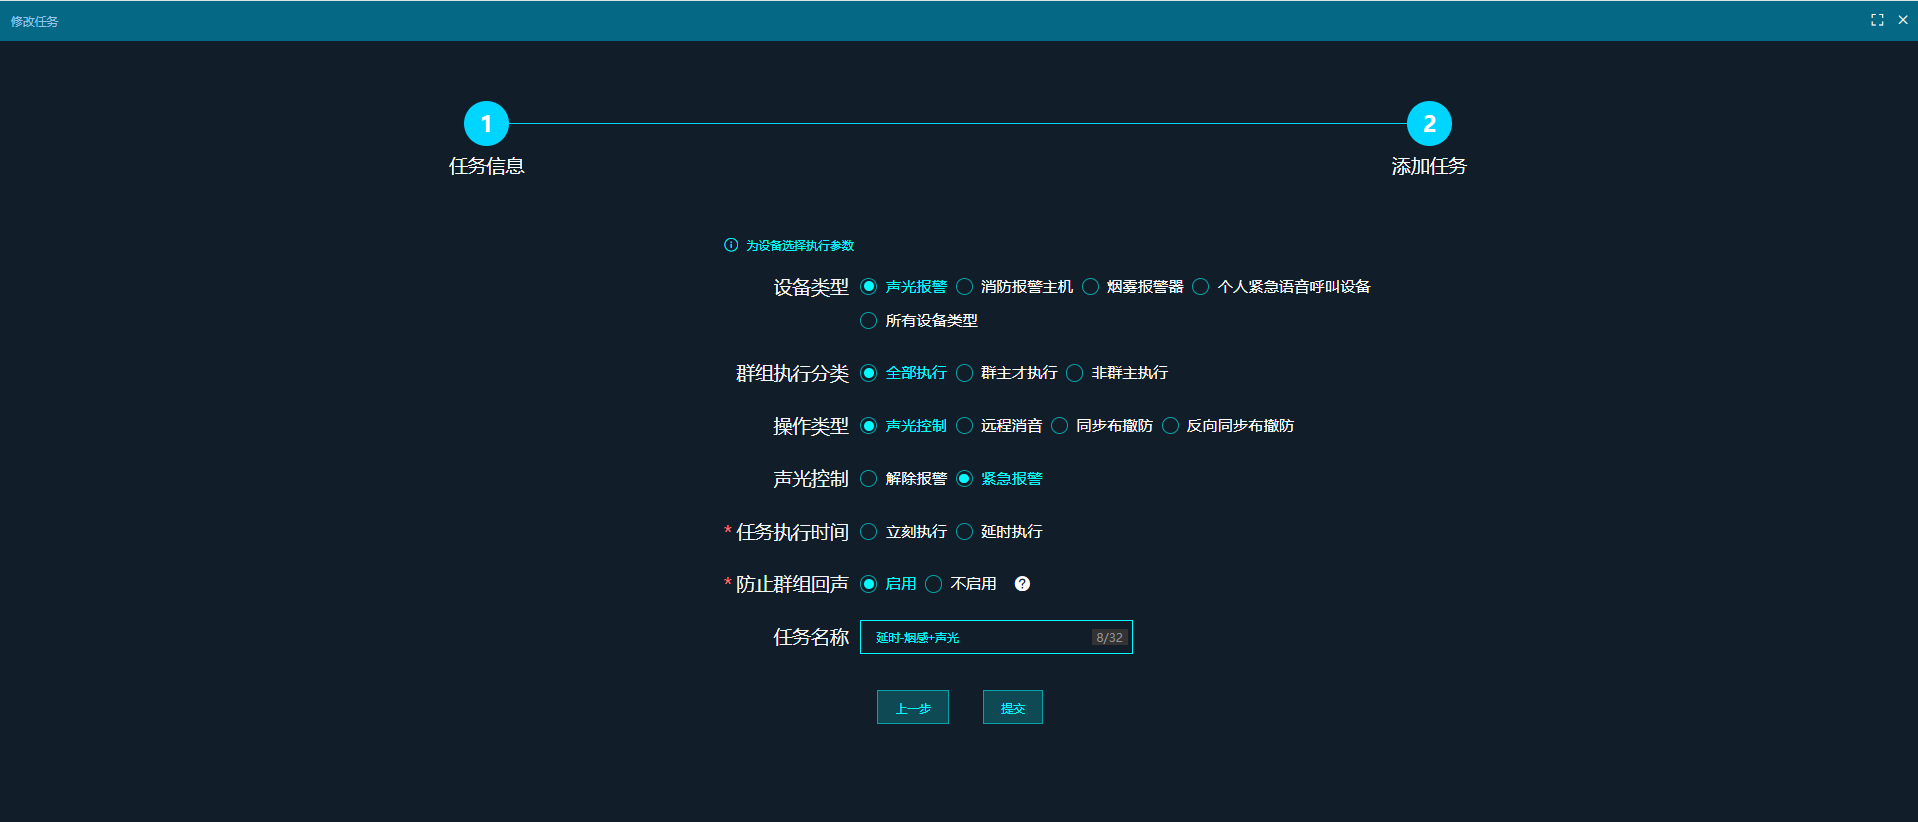Choose 同步布撤防 operation type
This screenshot has width=1918, height=822.
tap(1060, 426)
